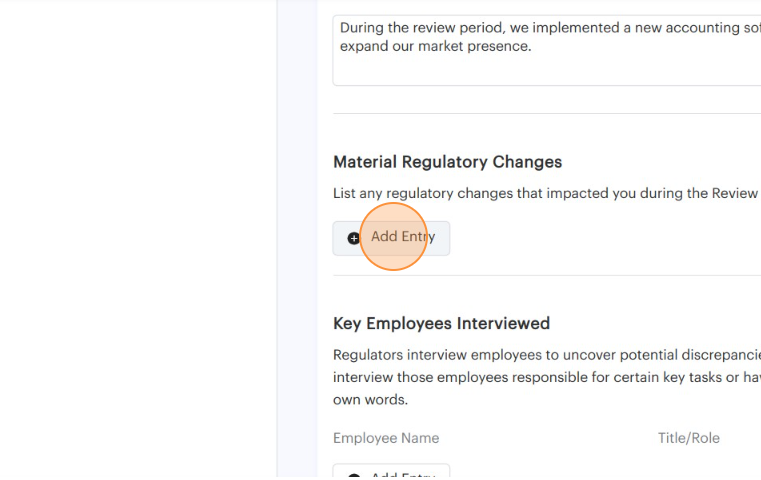Click the Material Regulatory Changes heading

pos(447,162)
